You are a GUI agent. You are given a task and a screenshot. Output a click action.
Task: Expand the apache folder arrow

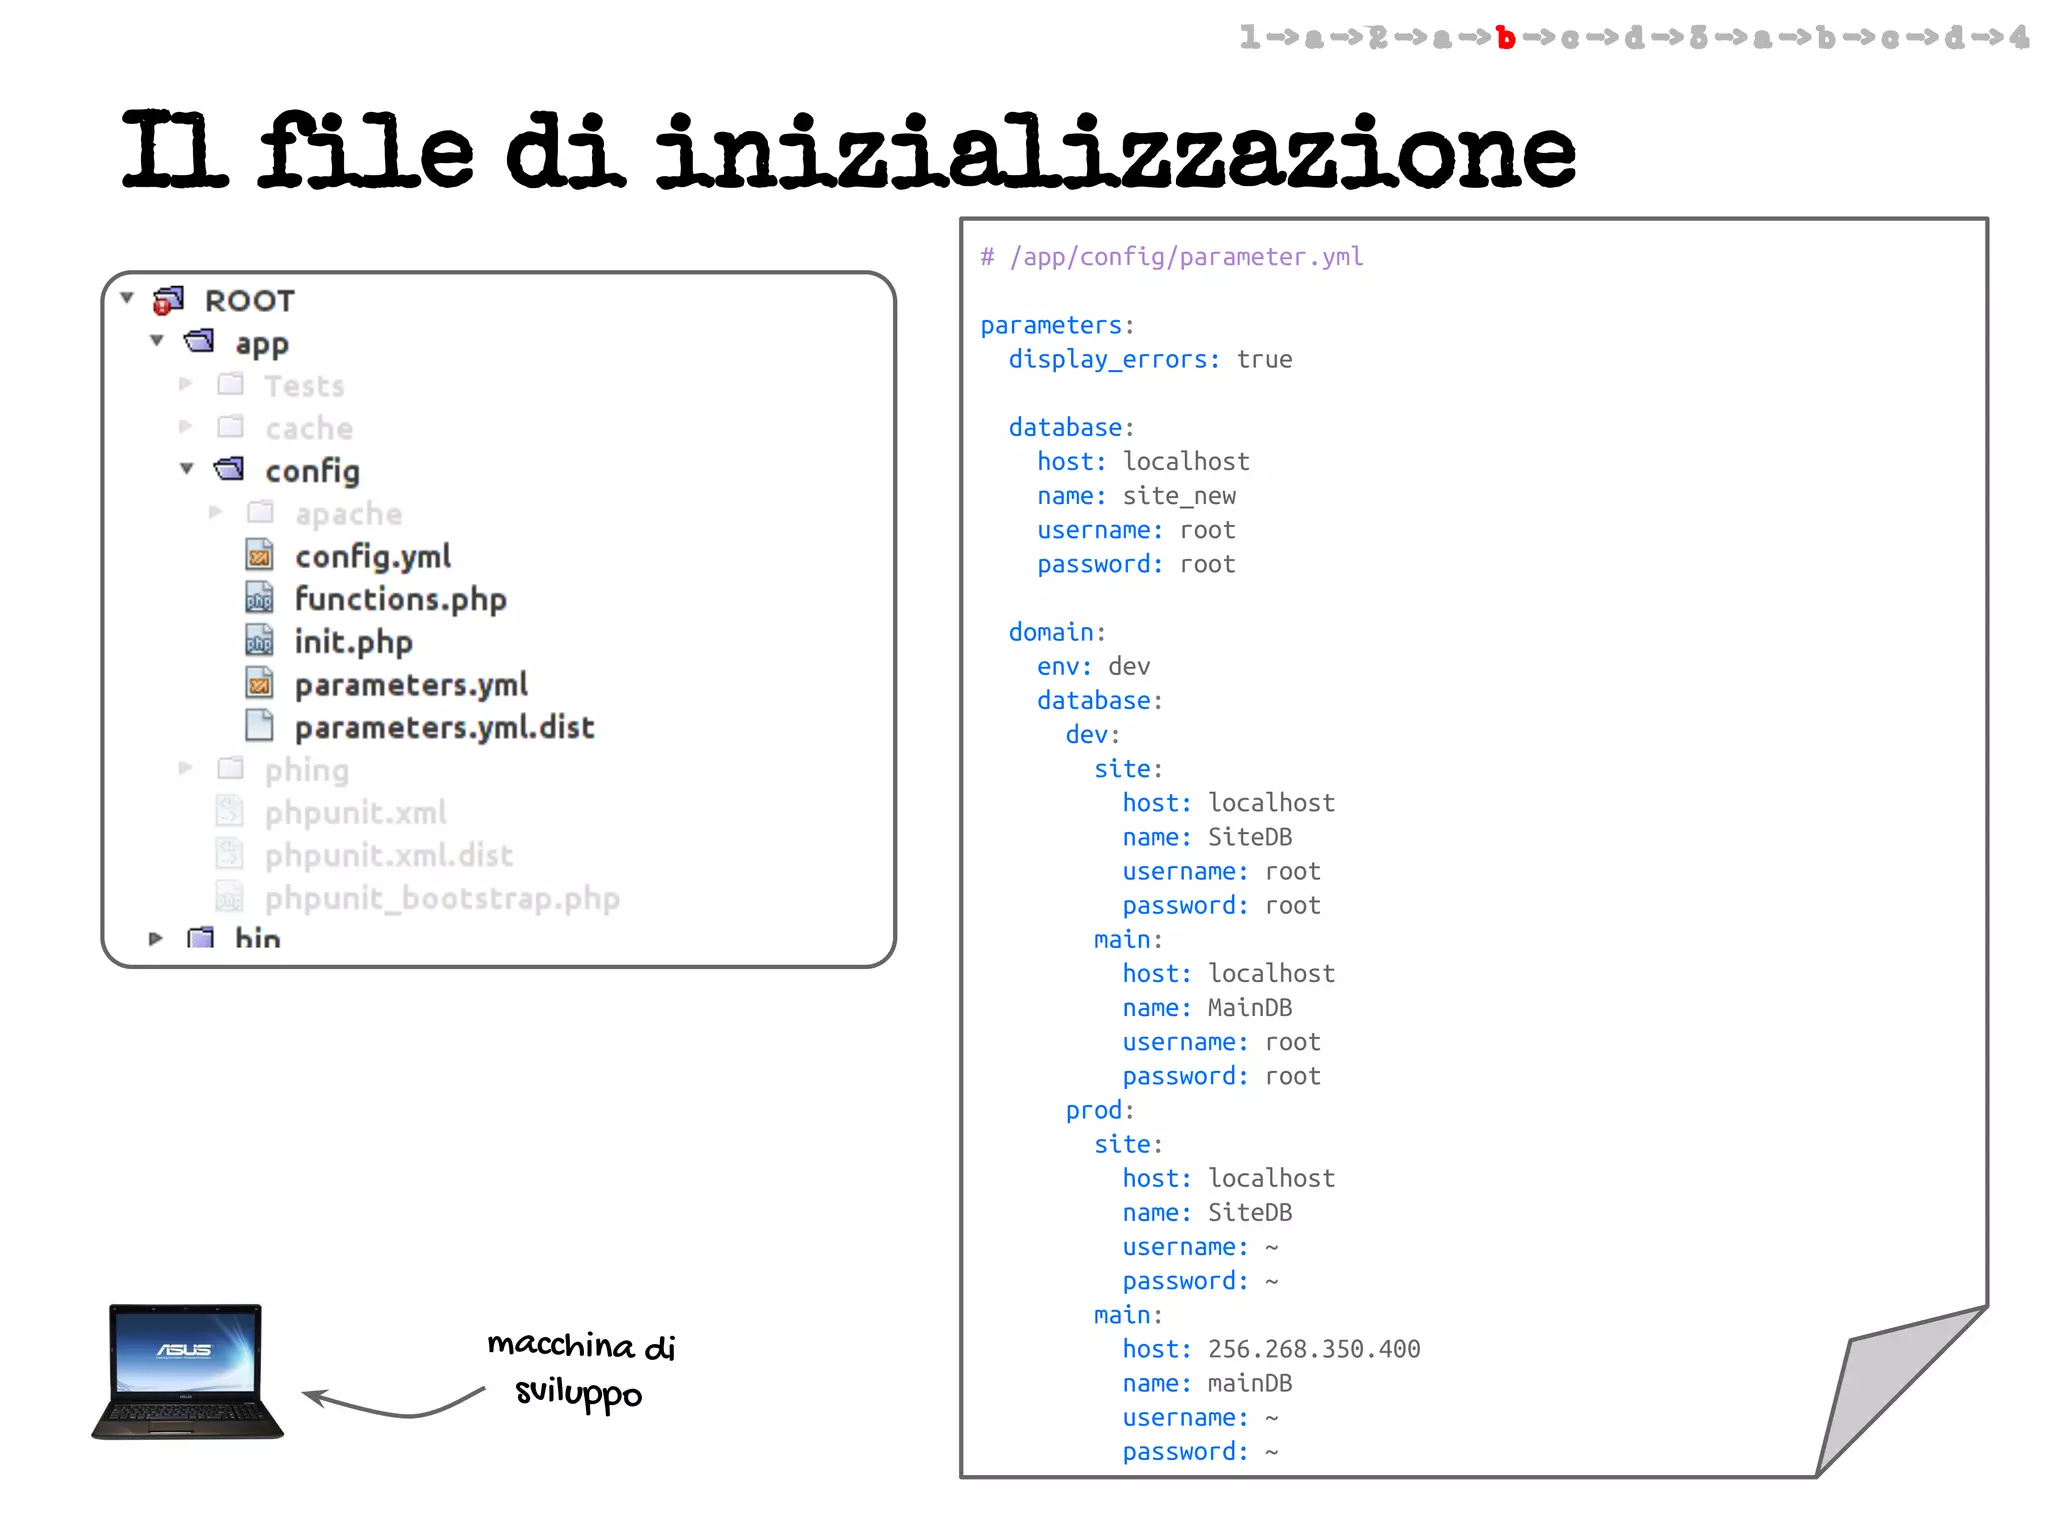pos(215,512)
